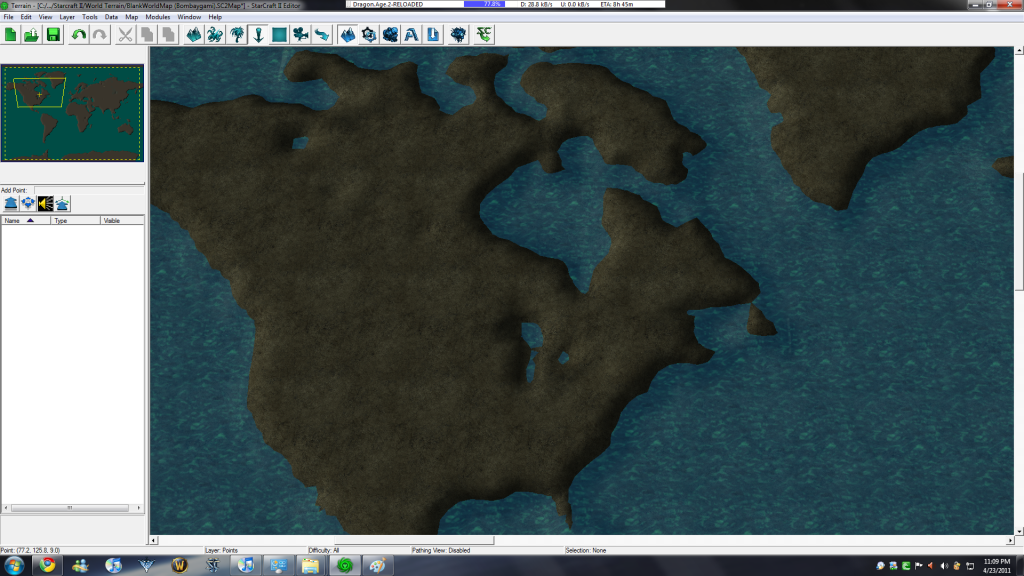Select the Regions layer square icon
1024x576 pixels.
280,35
